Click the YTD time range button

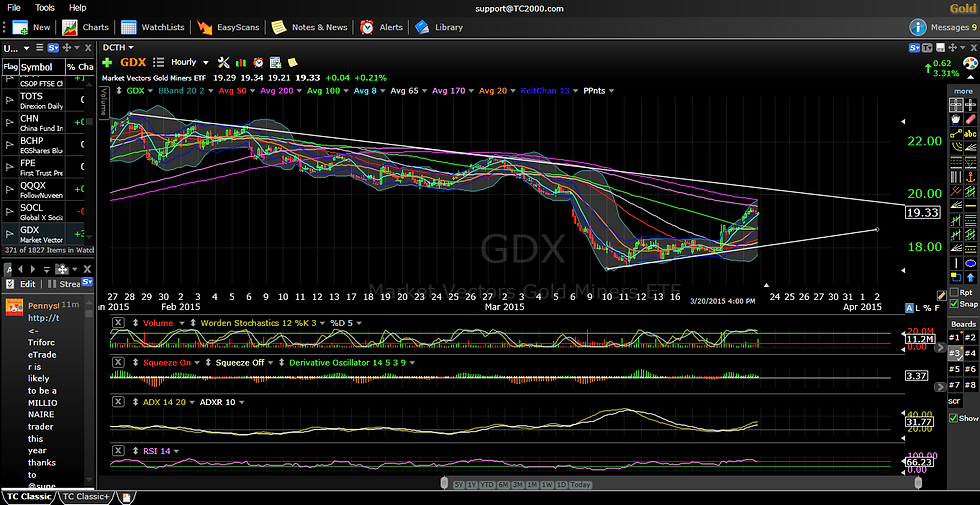(x=487, y=484)
